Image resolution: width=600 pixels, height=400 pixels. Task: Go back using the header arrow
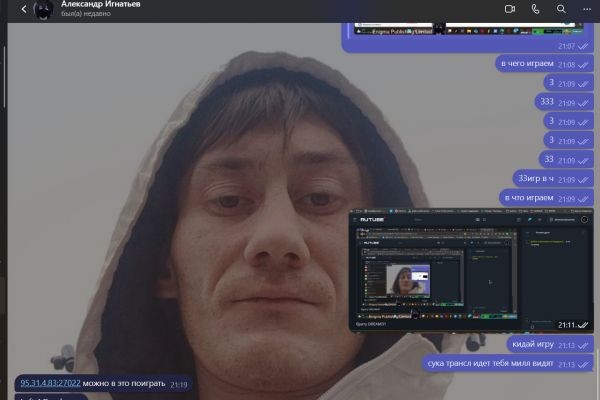tap(24, 9)
